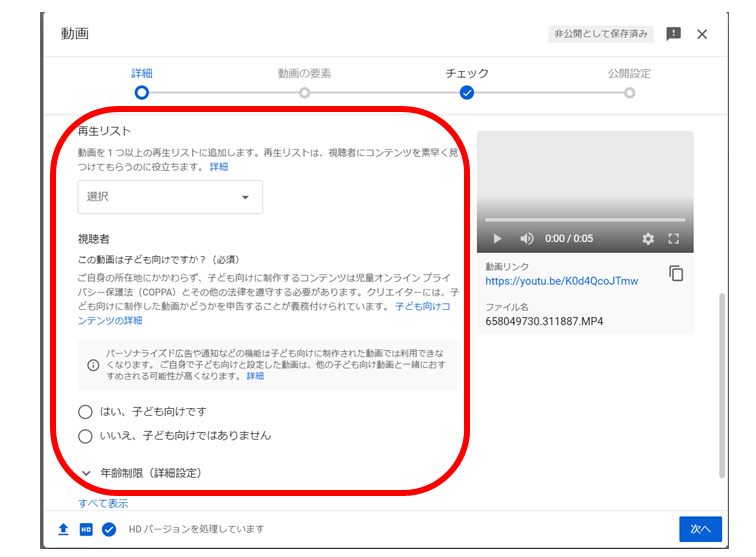Select はい、子ども向けです radio button

tap(85, 412)
